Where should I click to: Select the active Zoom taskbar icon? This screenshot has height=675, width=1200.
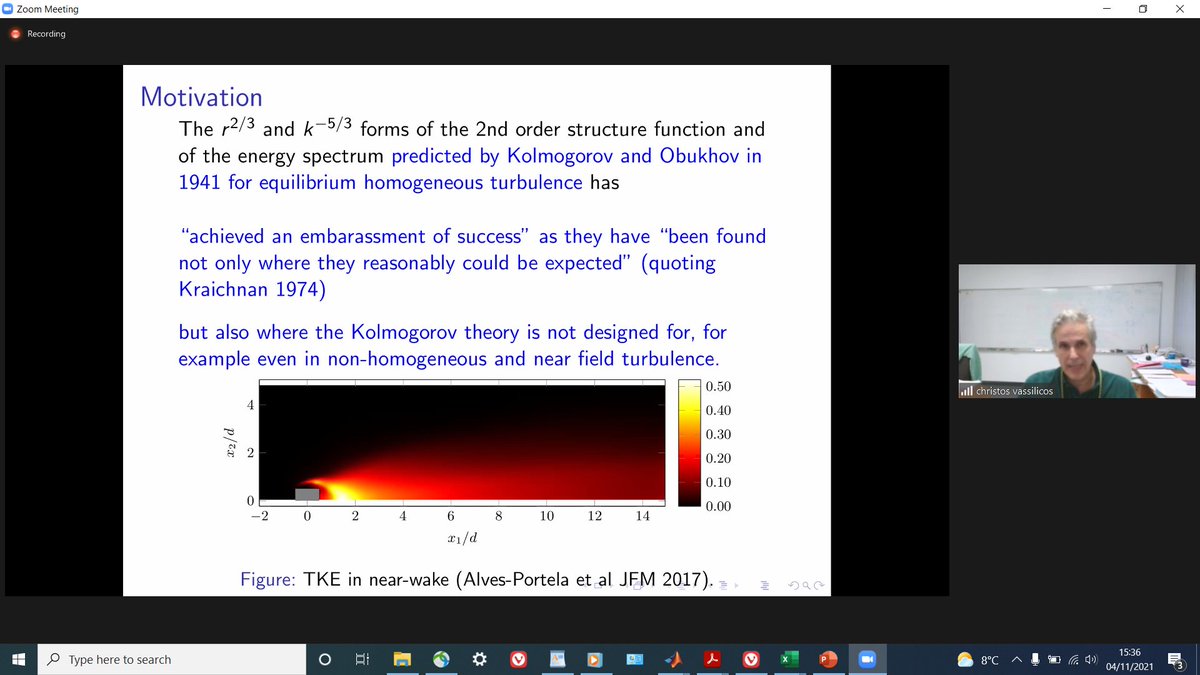tap(867, 659)
